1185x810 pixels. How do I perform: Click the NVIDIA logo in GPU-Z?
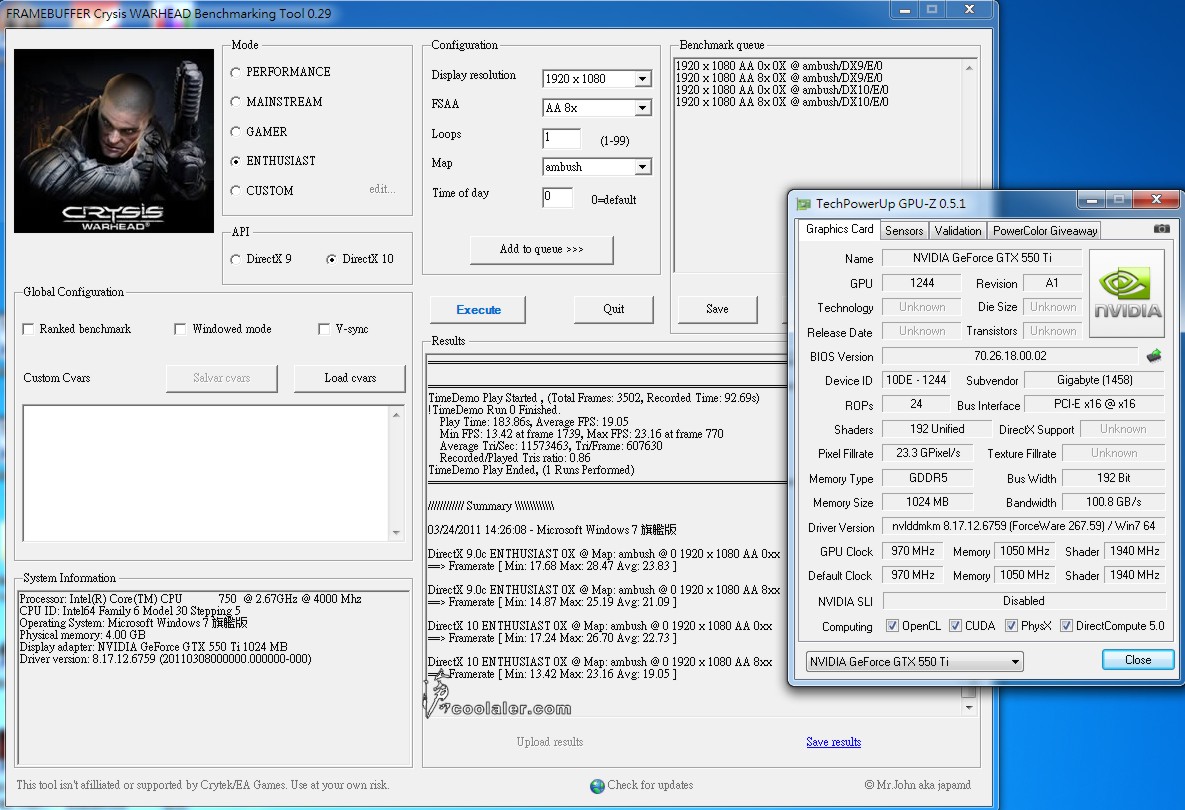tap(1127, 293)
